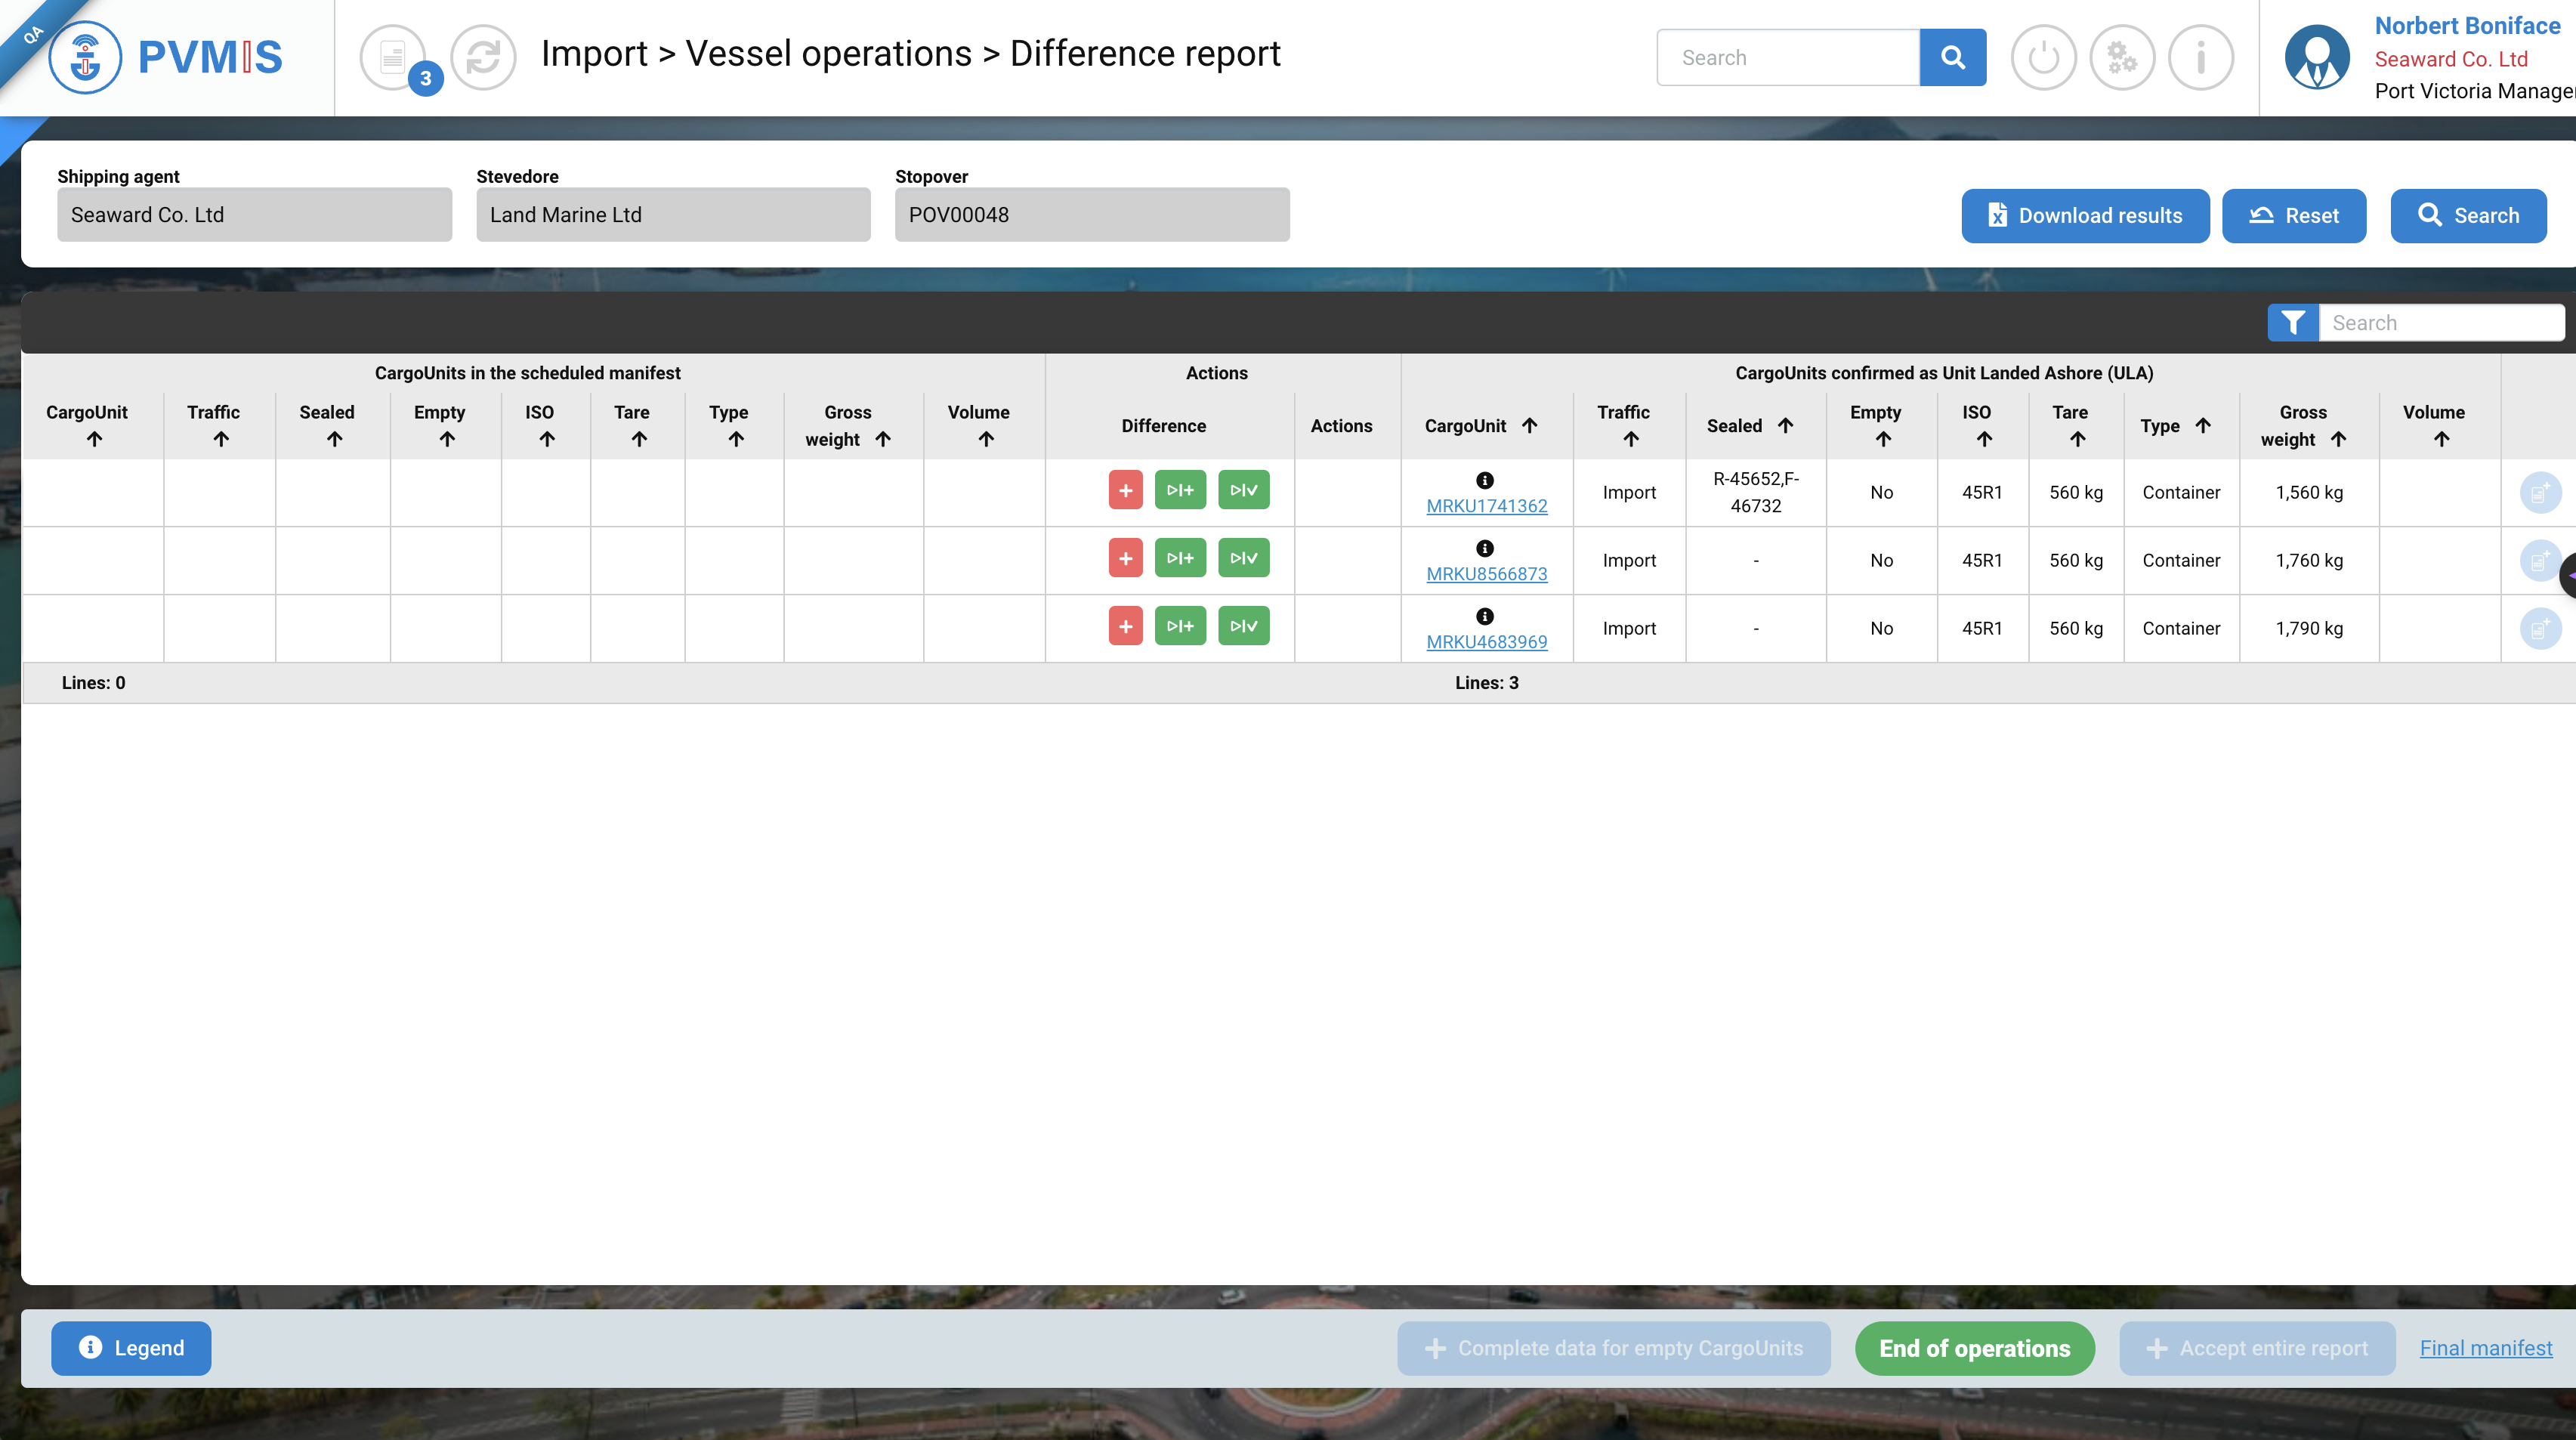Click the power logout icon

pos(2043,57)
